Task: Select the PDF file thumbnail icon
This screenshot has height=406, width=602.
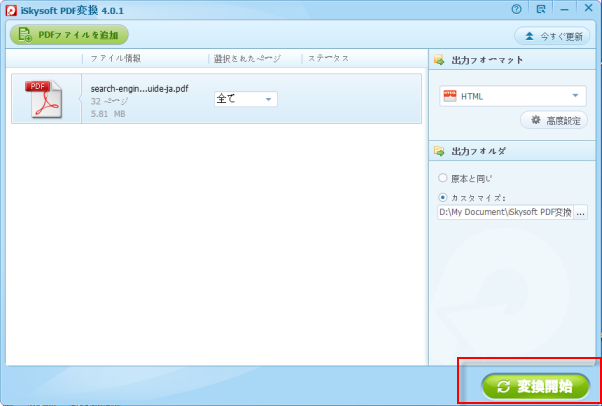Action: (x=44, y=99)
